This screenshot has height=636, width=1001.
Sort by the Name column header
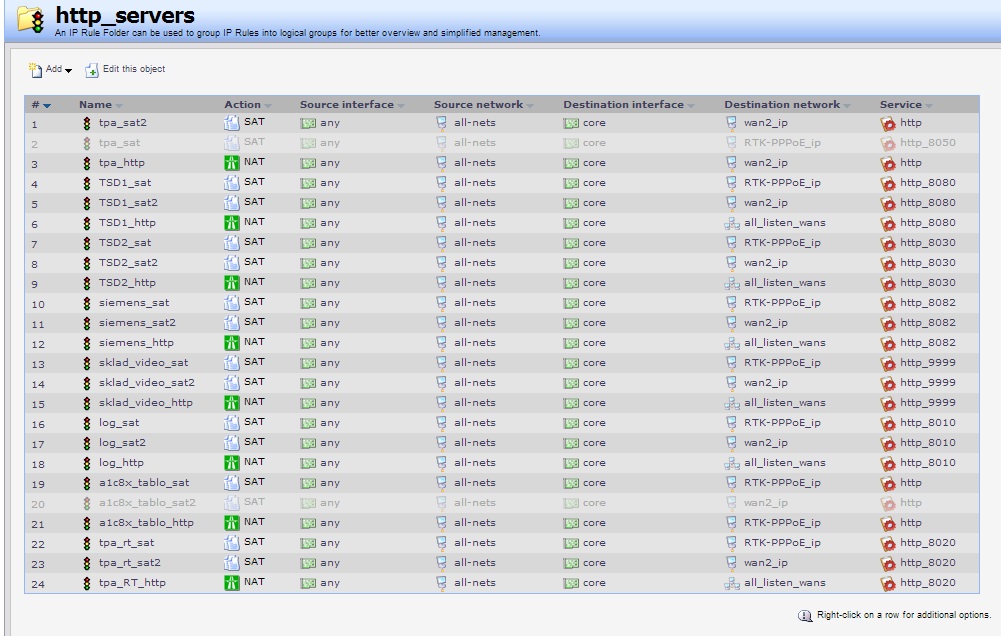coord(96,104)
